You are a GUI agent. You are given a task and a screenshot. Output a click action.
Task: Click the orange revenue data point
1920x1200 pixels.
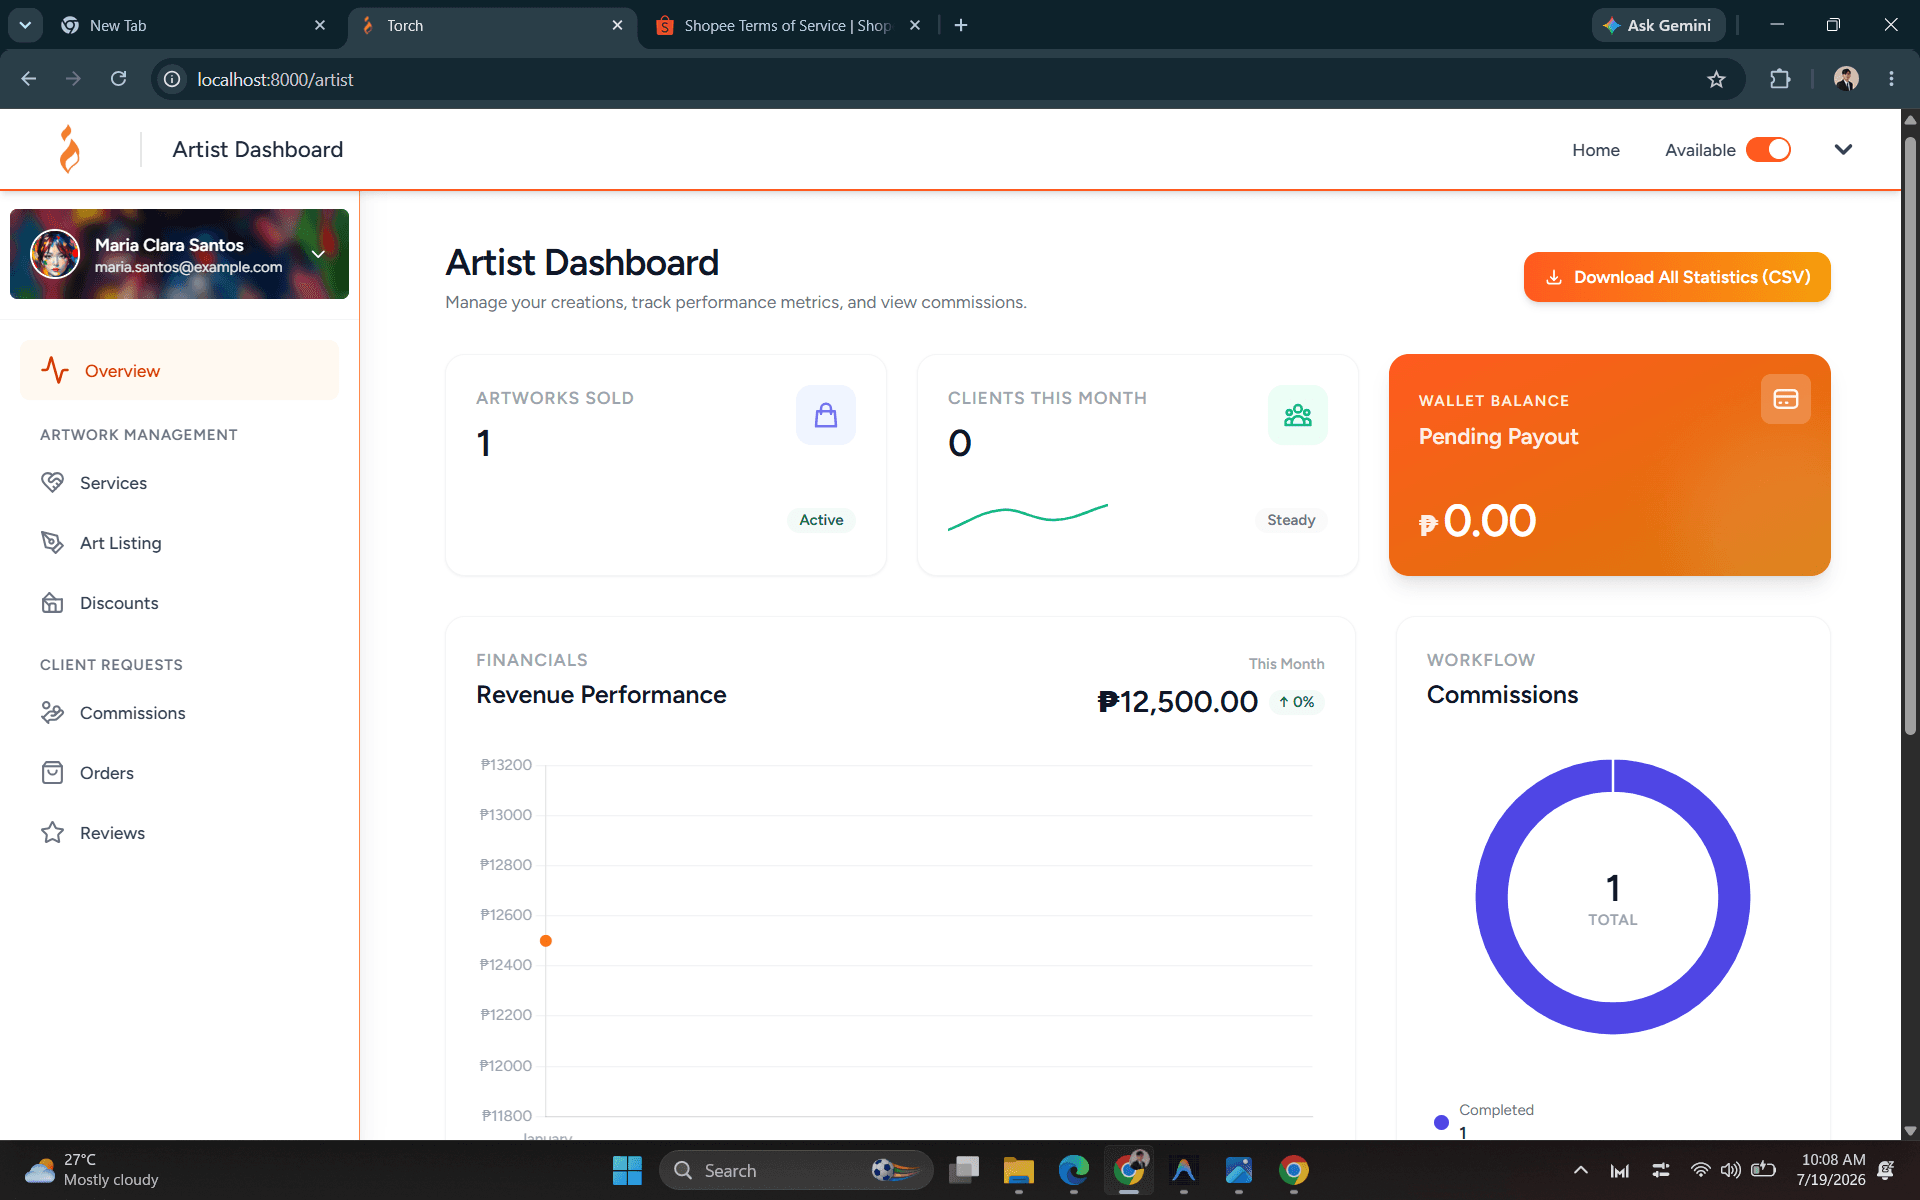pyautogui.click(x=546, y=941)
